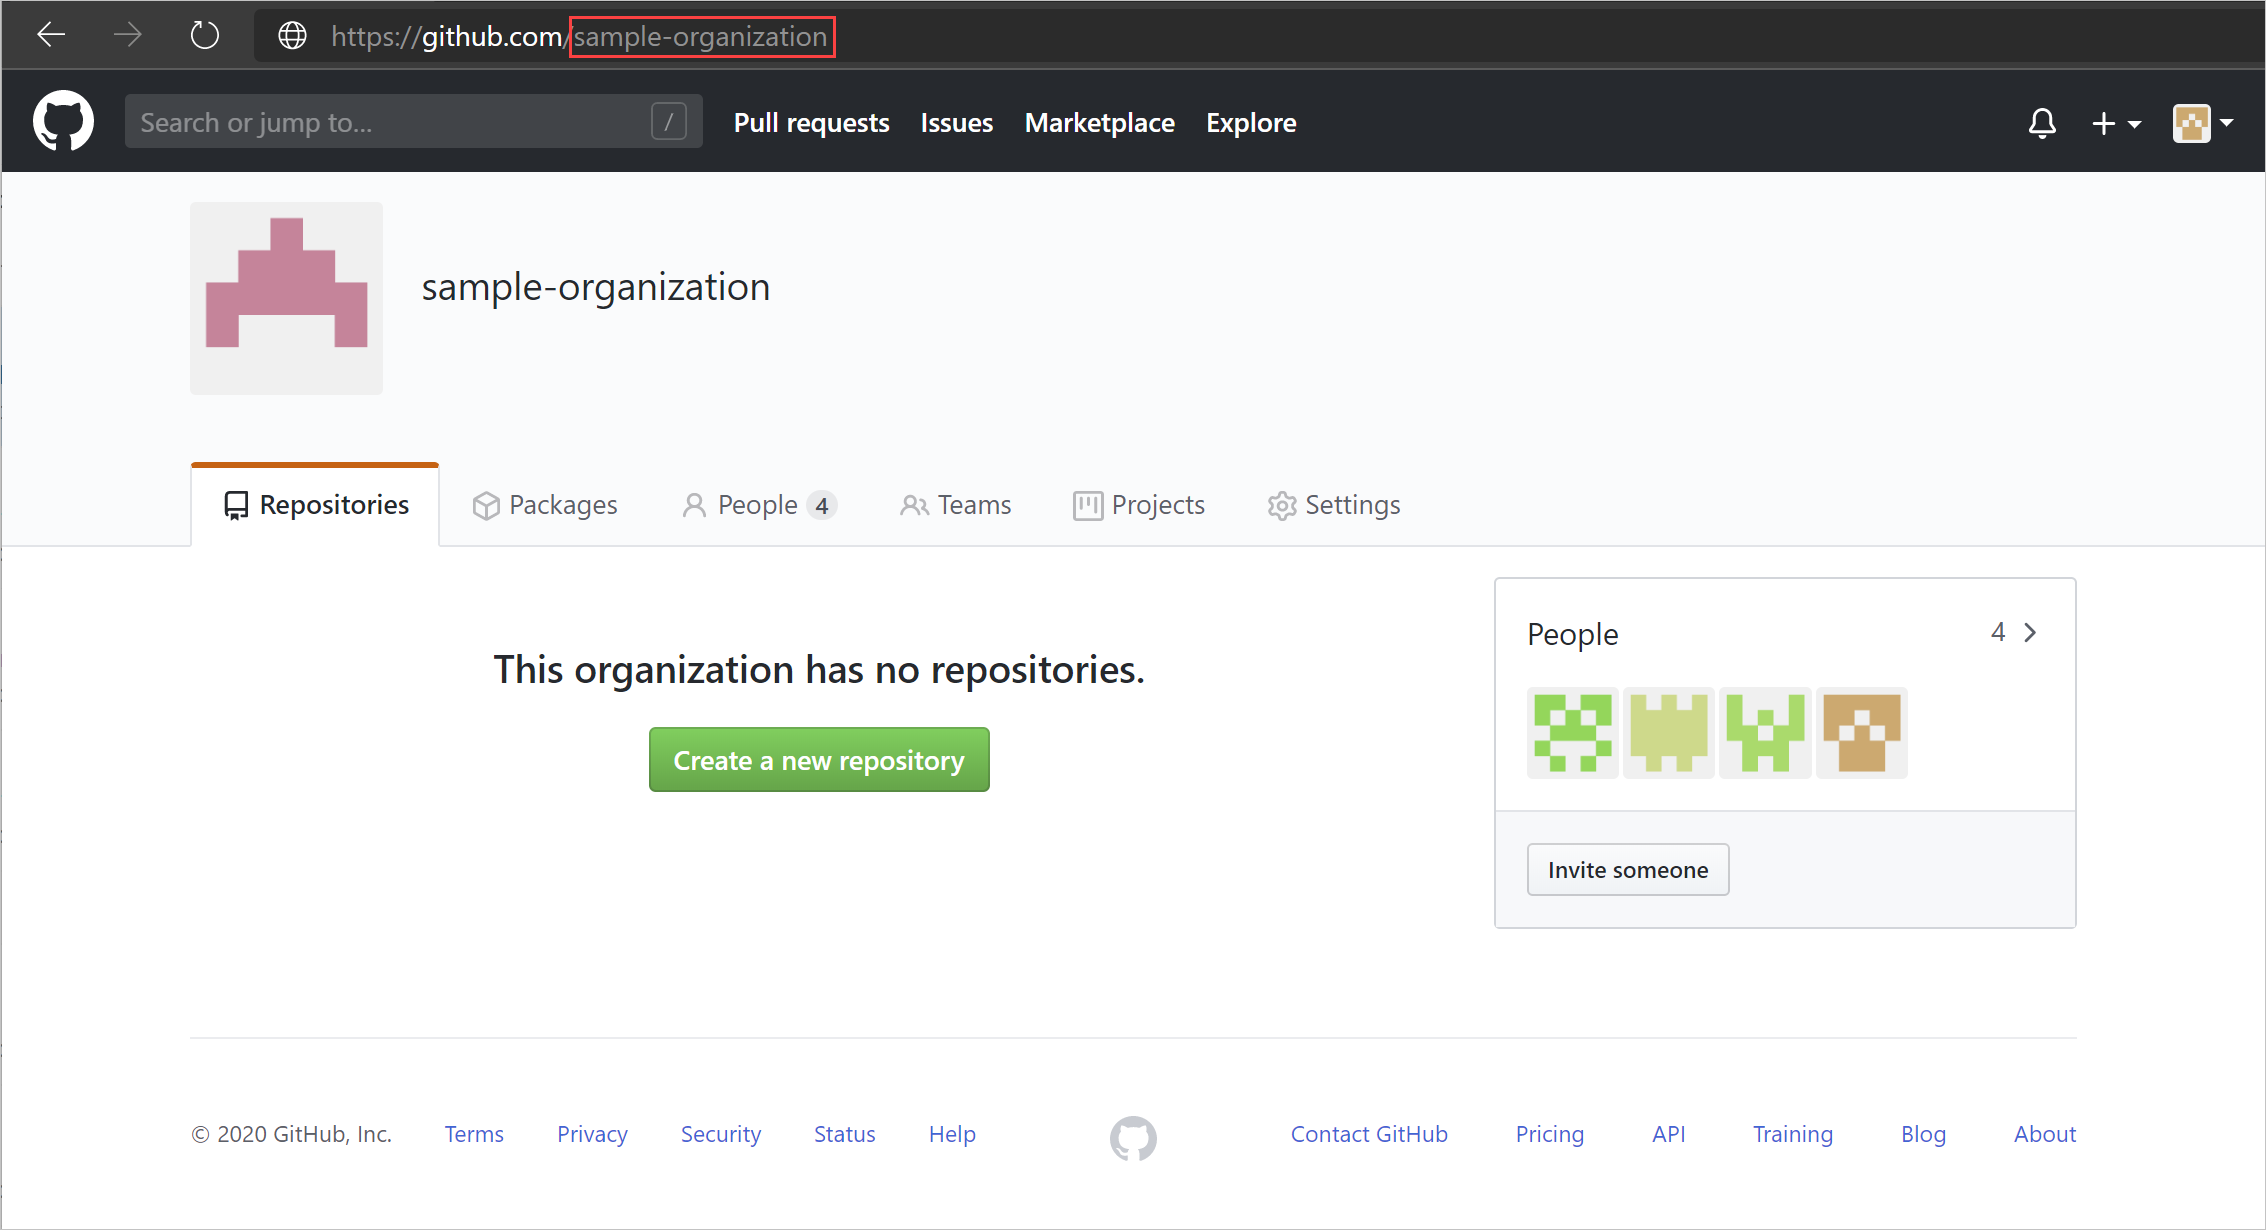The width and height of the screenshot is (2266, 1230).
Task: Switch to the People tab
Action: pyautogui.click(x=757, y=506)
